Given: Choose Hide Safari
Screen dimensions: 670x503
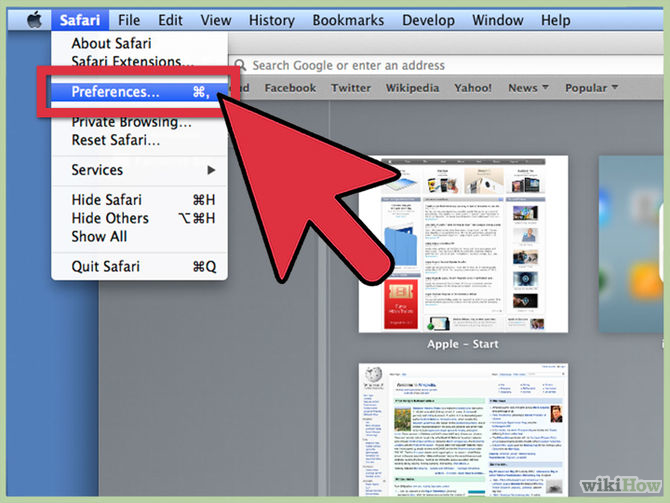Looking at the screenshot, I should [x=139, y=200].
